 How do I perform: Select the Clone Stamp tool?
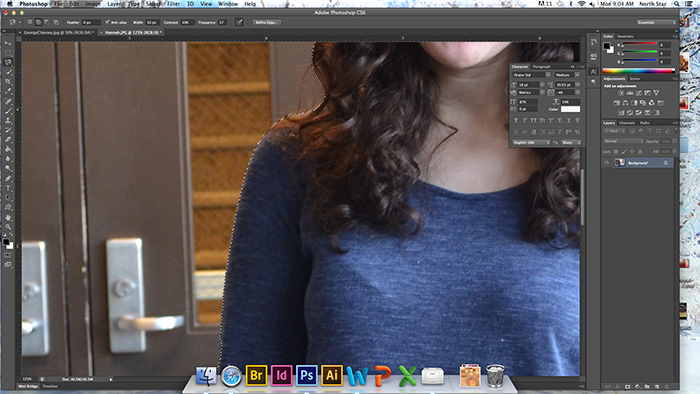point(8,120)
